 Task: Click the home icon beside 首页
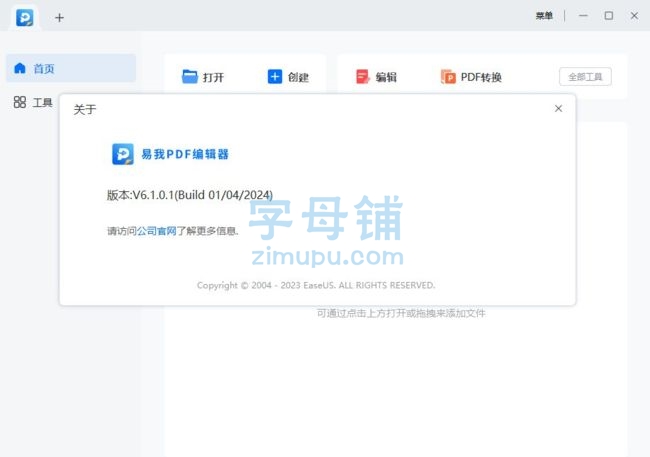pyautogui.click(x=20, y=68)
